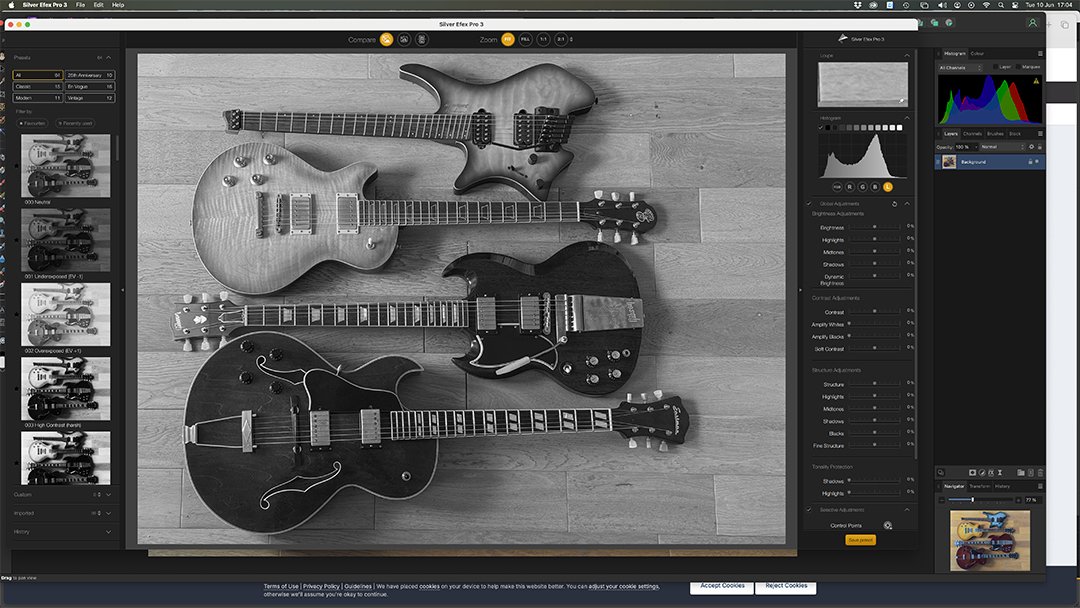Open the Wi-Fi status menu
This screenshot has height=608, width=1080.
tap(986, 5)
